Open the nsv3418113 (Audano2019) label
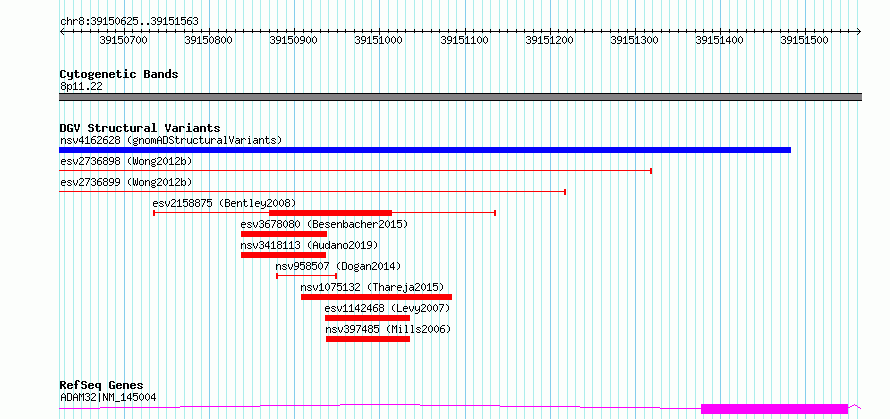Viewport: 890px width, 419px height. [309, 245]
